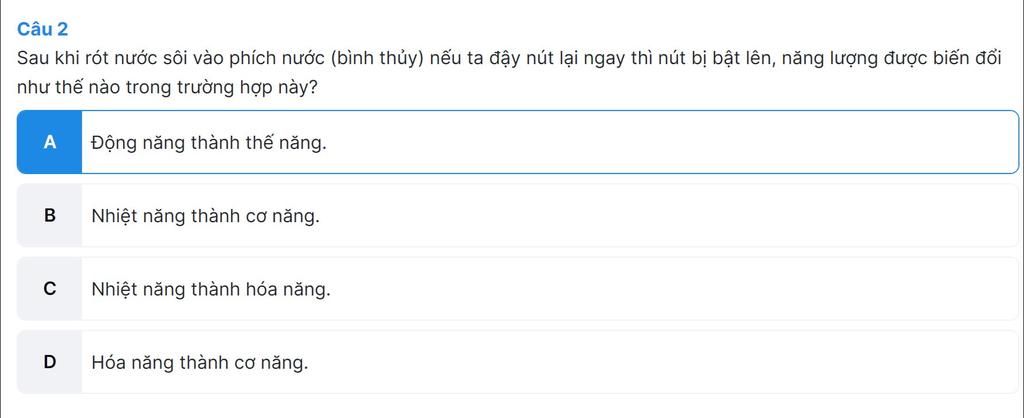Viewport: 1024px width, 418px height.
Task: Select answer text 'Hóa năng thành cơ năng.'
Action: click(x=200, y=362)
